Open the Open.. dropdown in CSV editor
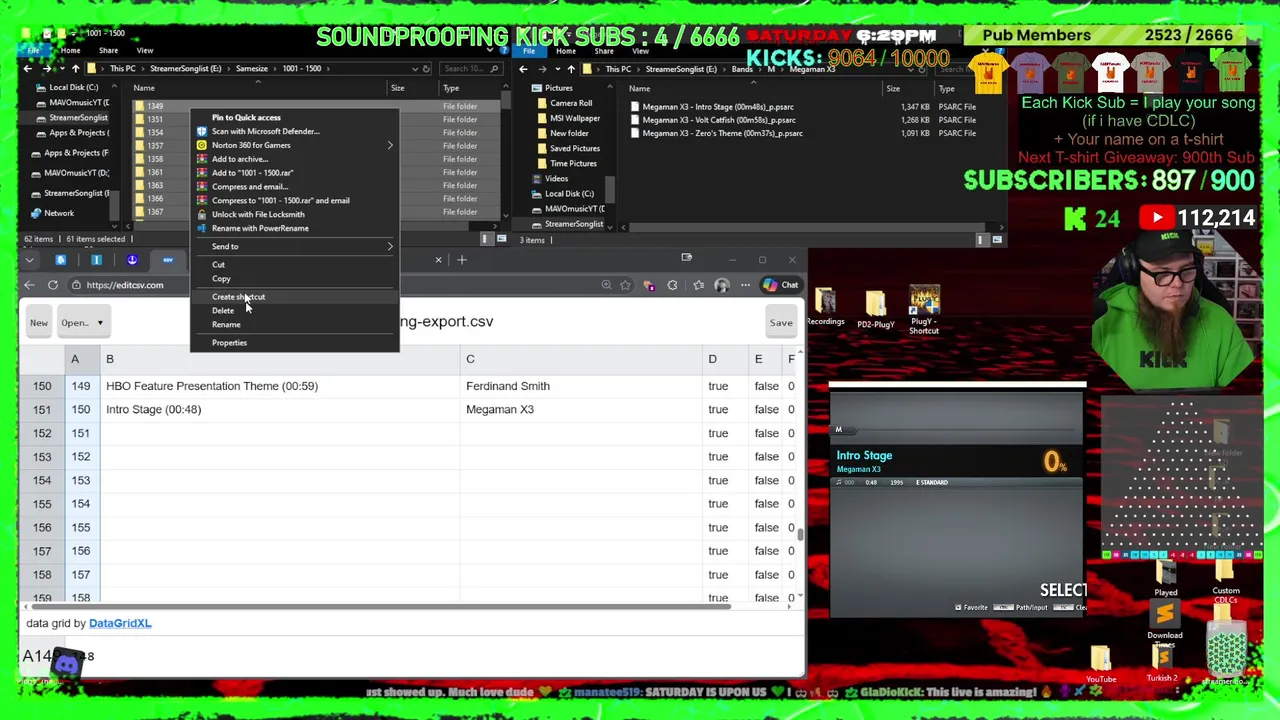The image size is (1280, 720). (x=82, y=323)
